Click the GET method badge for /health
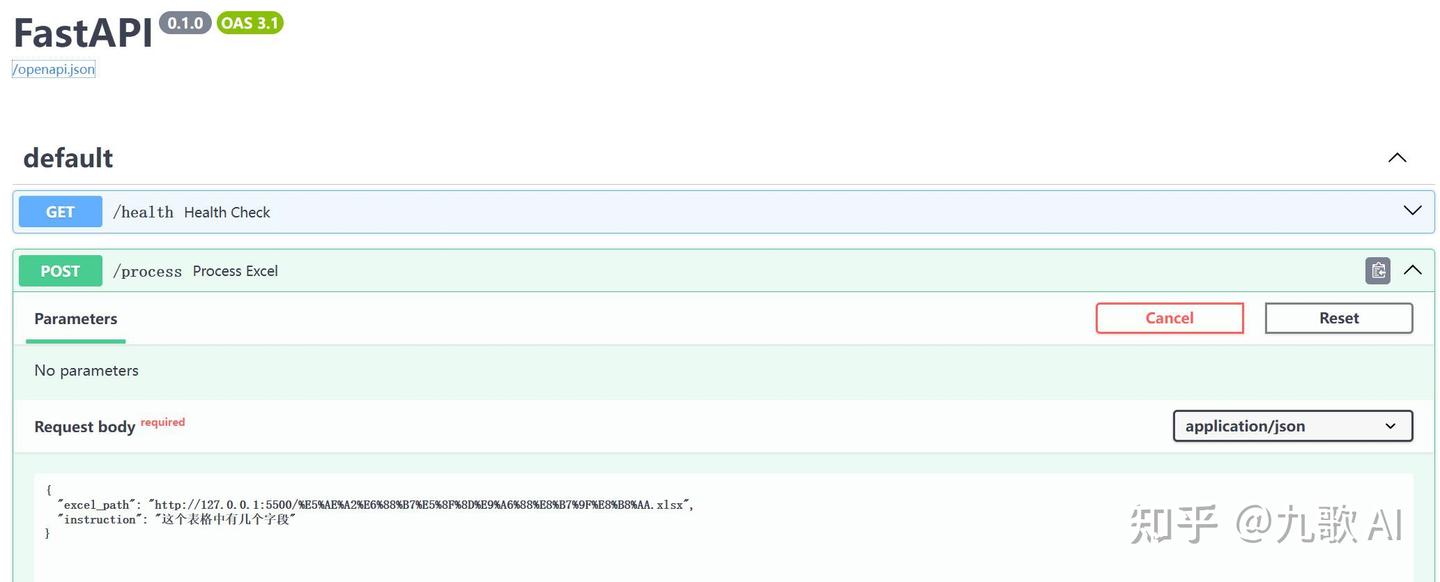 [x=59, y=211]
